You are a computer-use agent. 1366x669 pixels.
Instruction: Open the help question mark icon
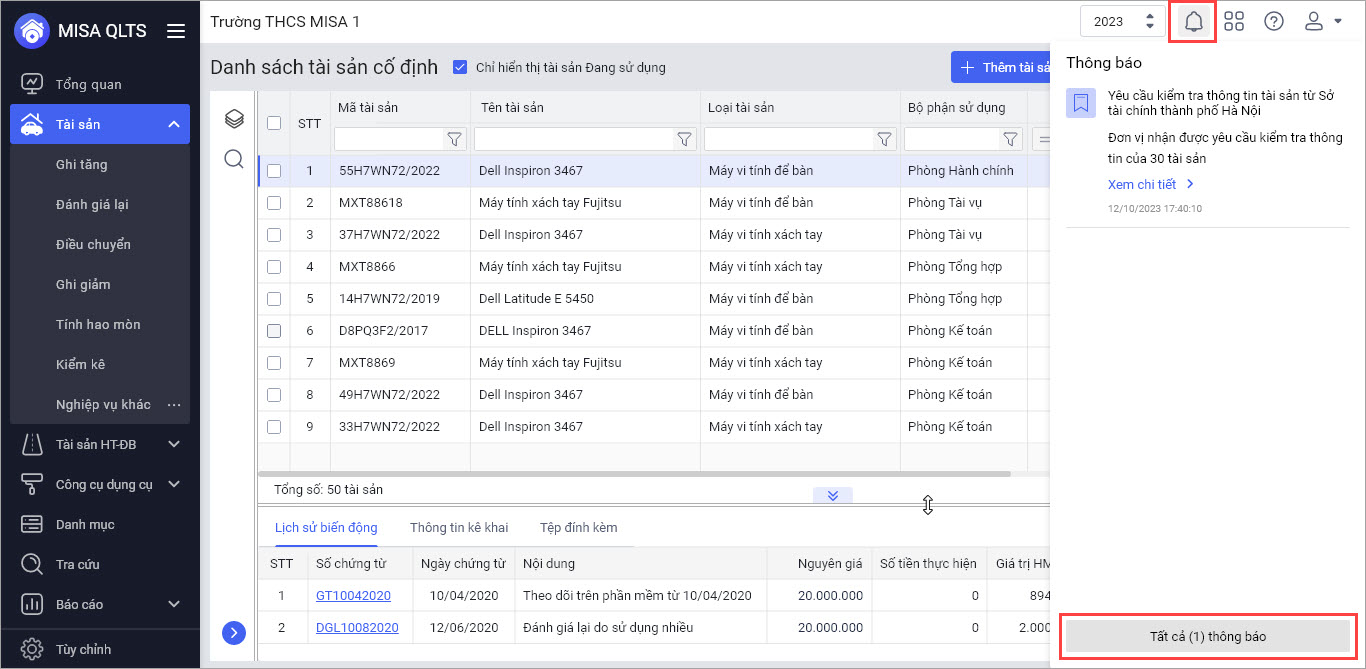tap(1274, 21)
